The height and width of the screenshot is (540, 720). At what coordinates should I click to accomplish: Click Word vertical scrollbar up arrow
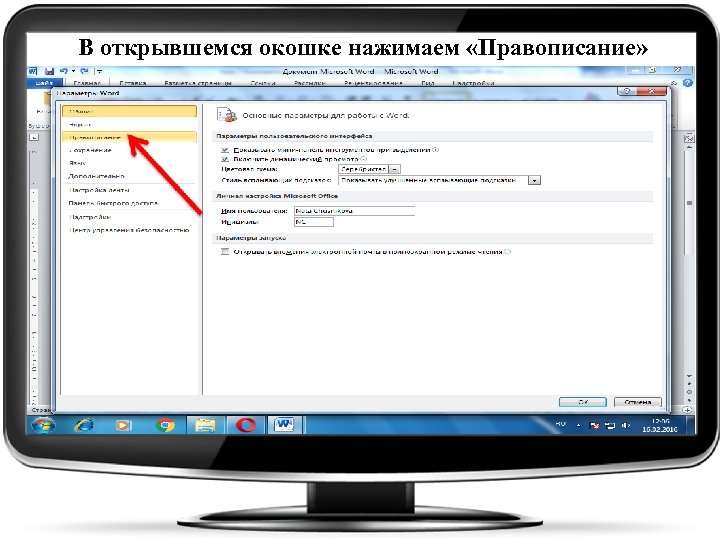tap(689, 147)
